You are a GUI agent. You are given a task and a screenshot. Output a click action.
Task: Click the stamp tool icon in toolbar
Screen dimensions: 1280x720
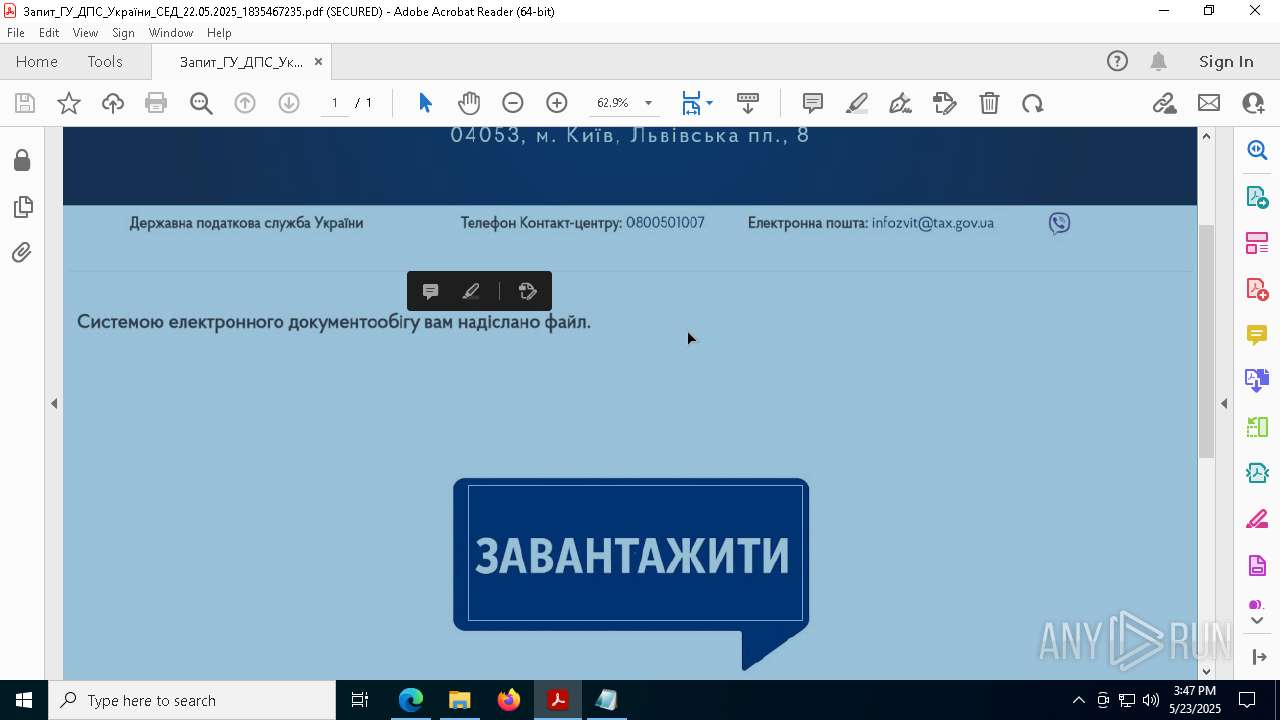click(x=945, y=103)
